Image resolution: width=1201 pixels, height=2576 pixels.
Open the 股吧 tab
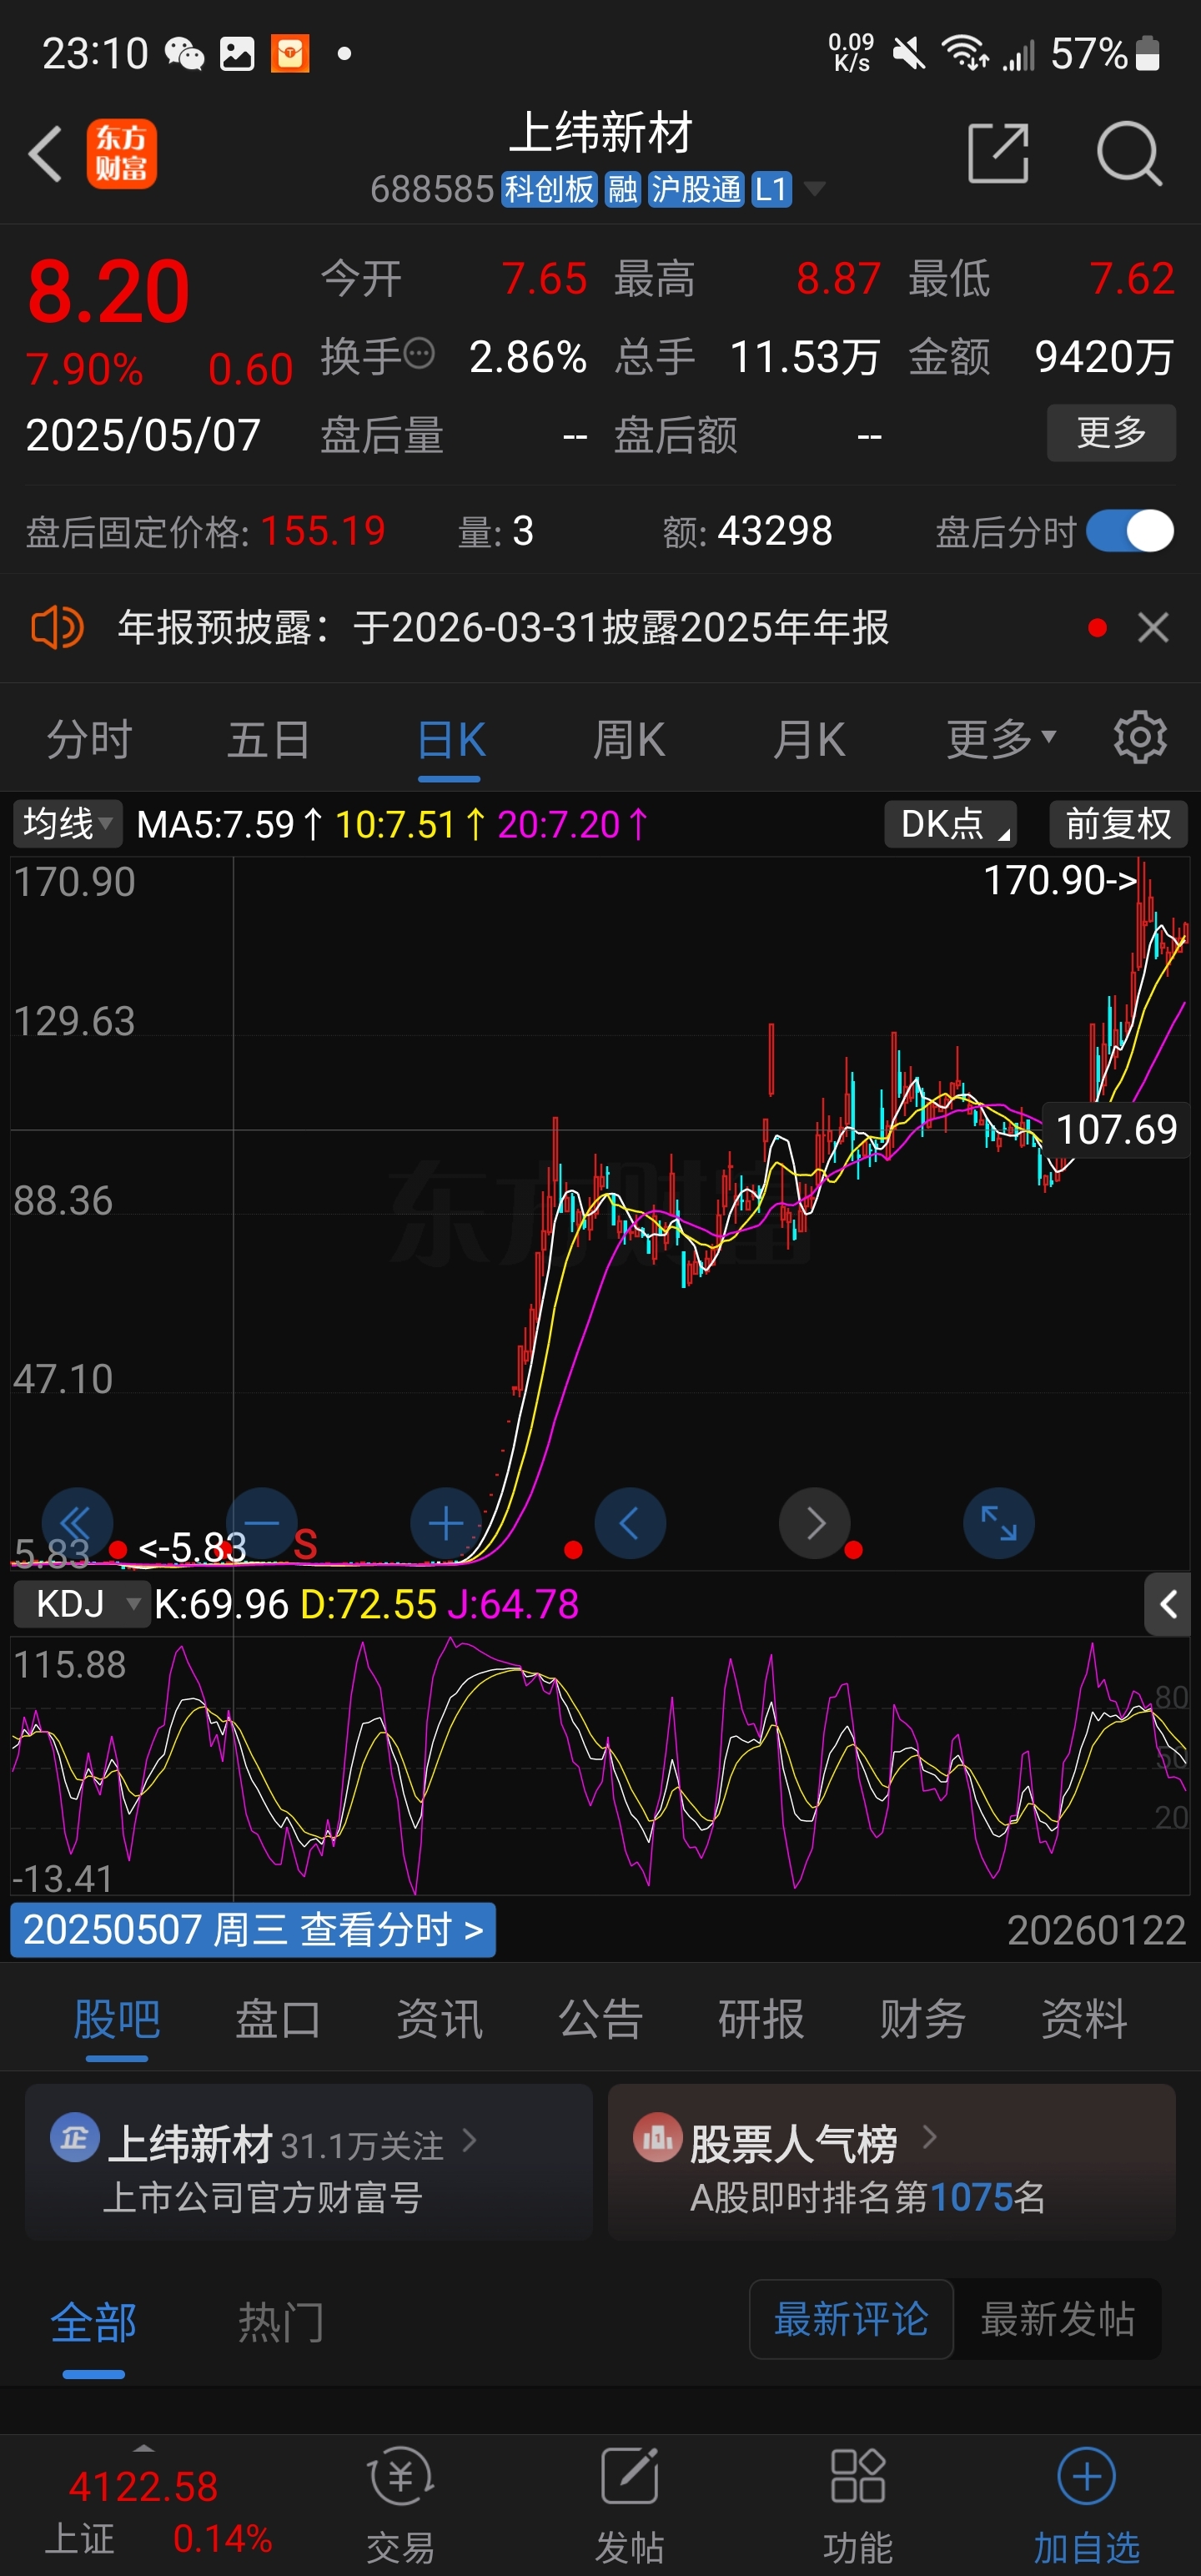coord(116,2019)
